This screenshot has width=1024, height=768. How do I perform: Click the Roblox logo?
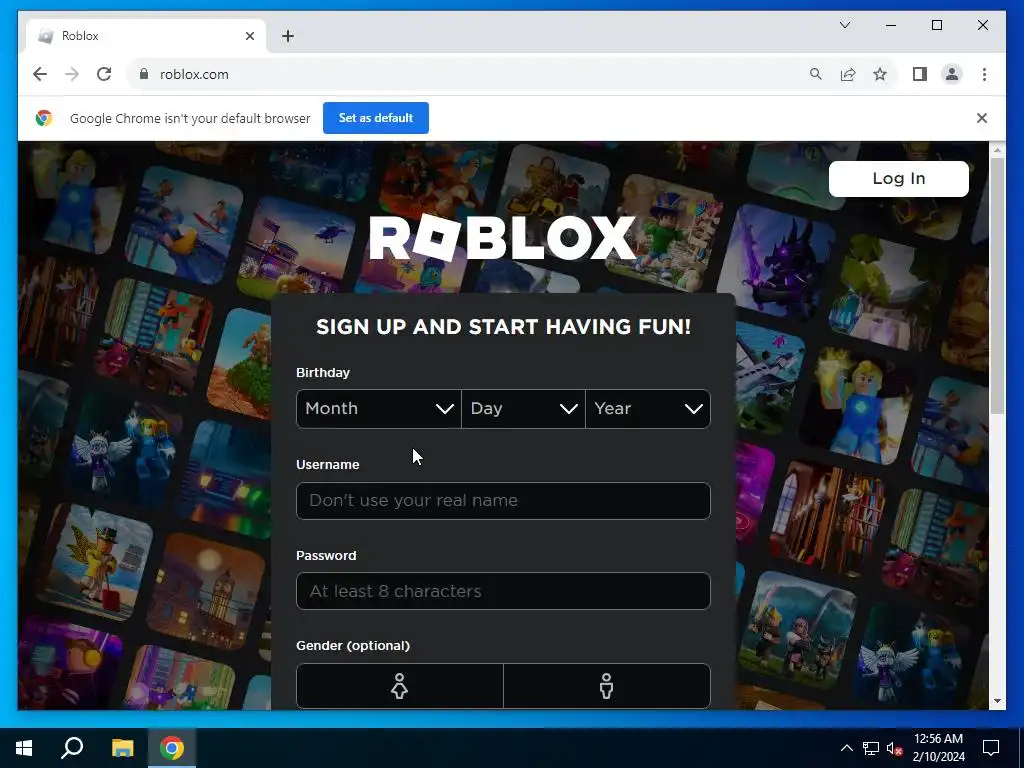coord(503,238)
